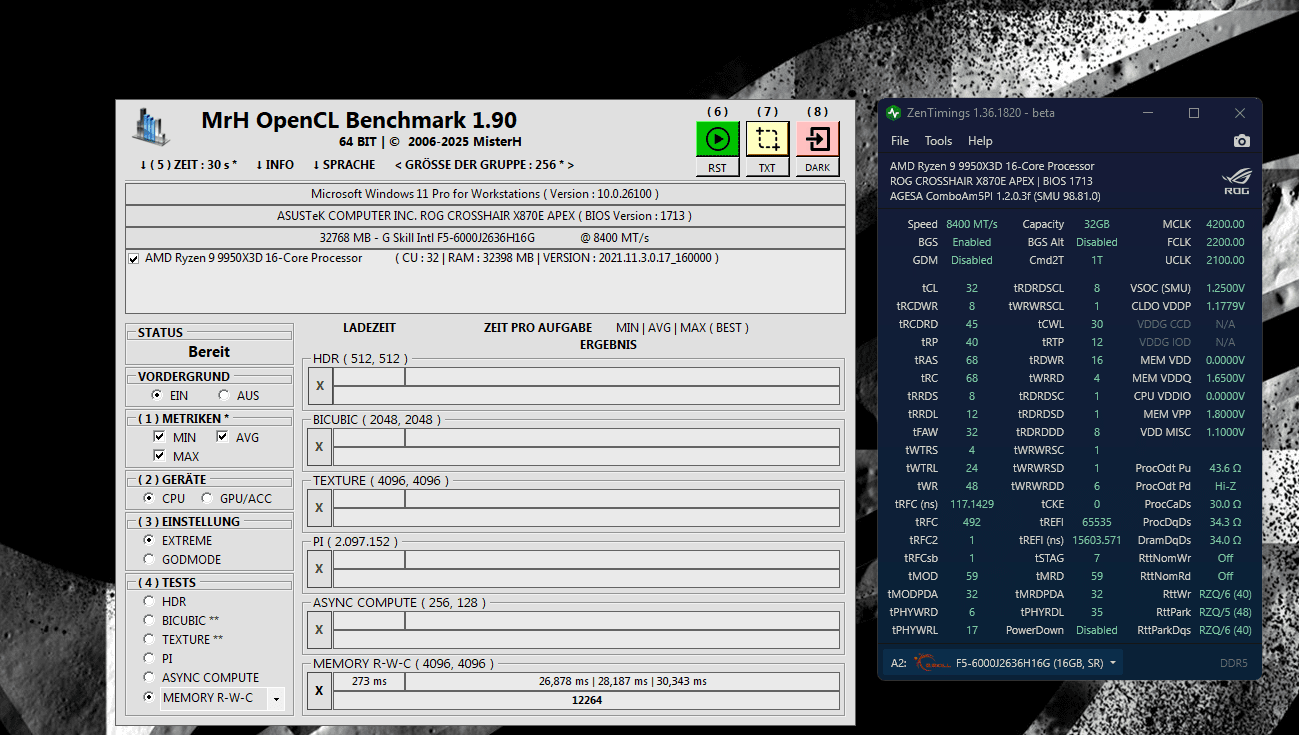Click the MEMORY R-W-C result score 12264
This screenshot has height=735, width=1299.
586,700
